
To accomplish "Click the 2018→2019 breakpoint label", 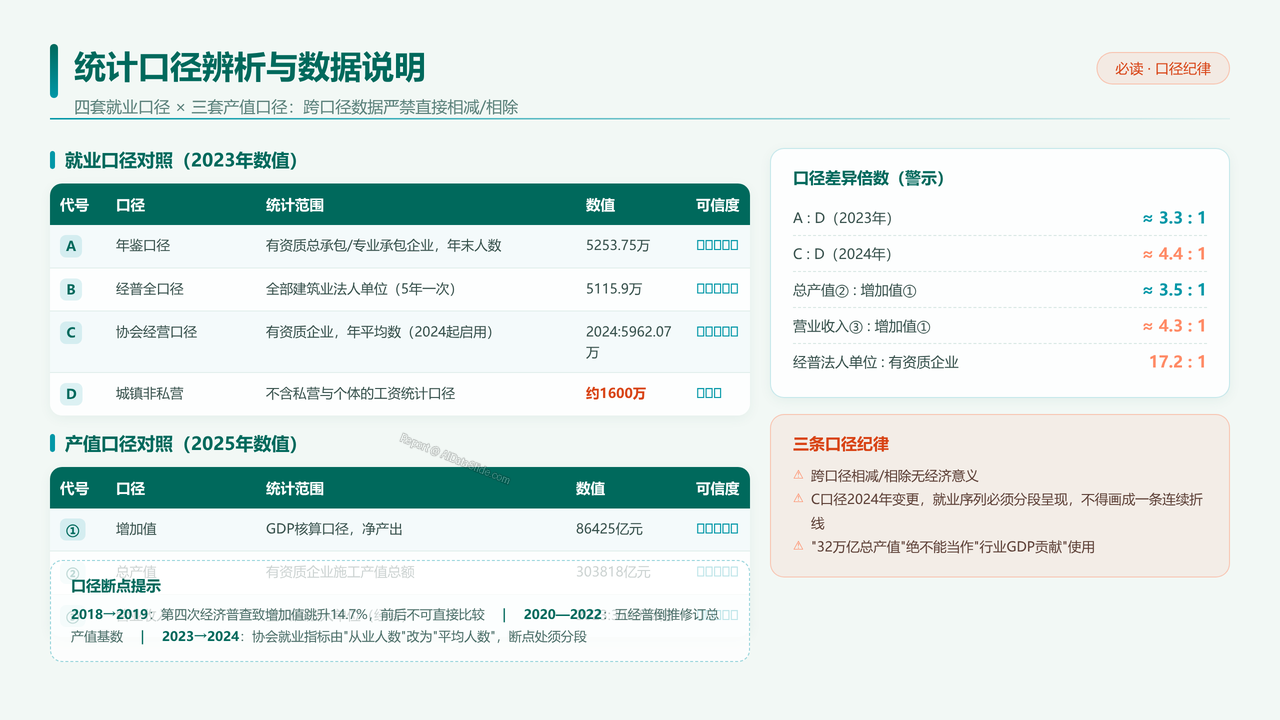I will pyautogui.click(x=111, y=614).
